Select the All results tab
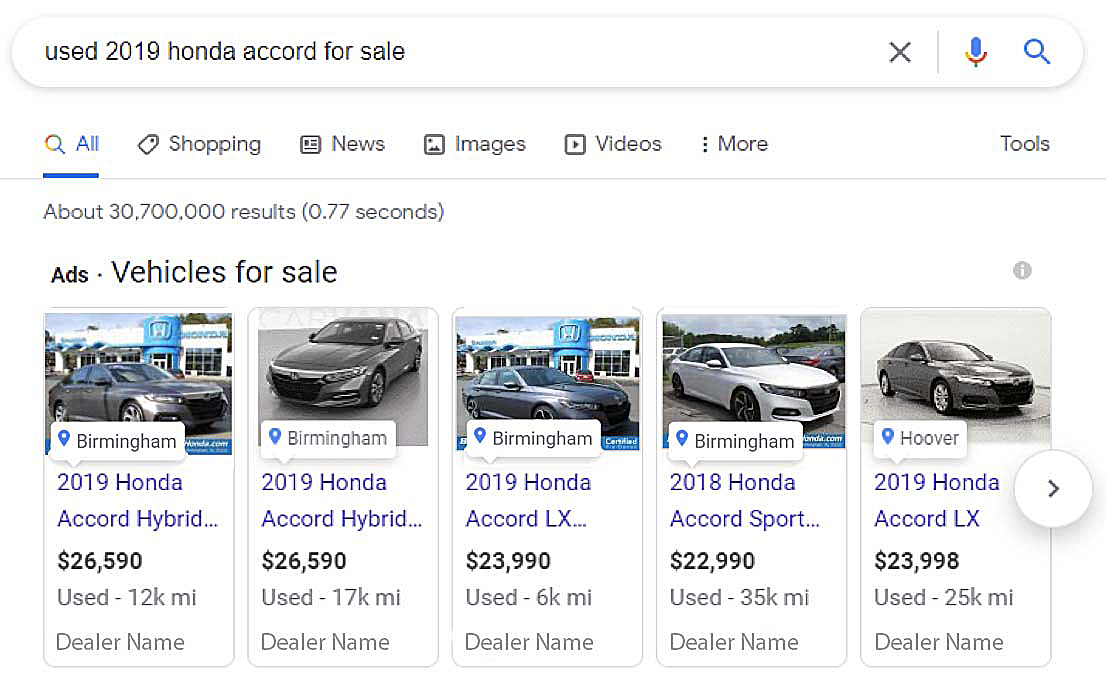 [72, 144]
